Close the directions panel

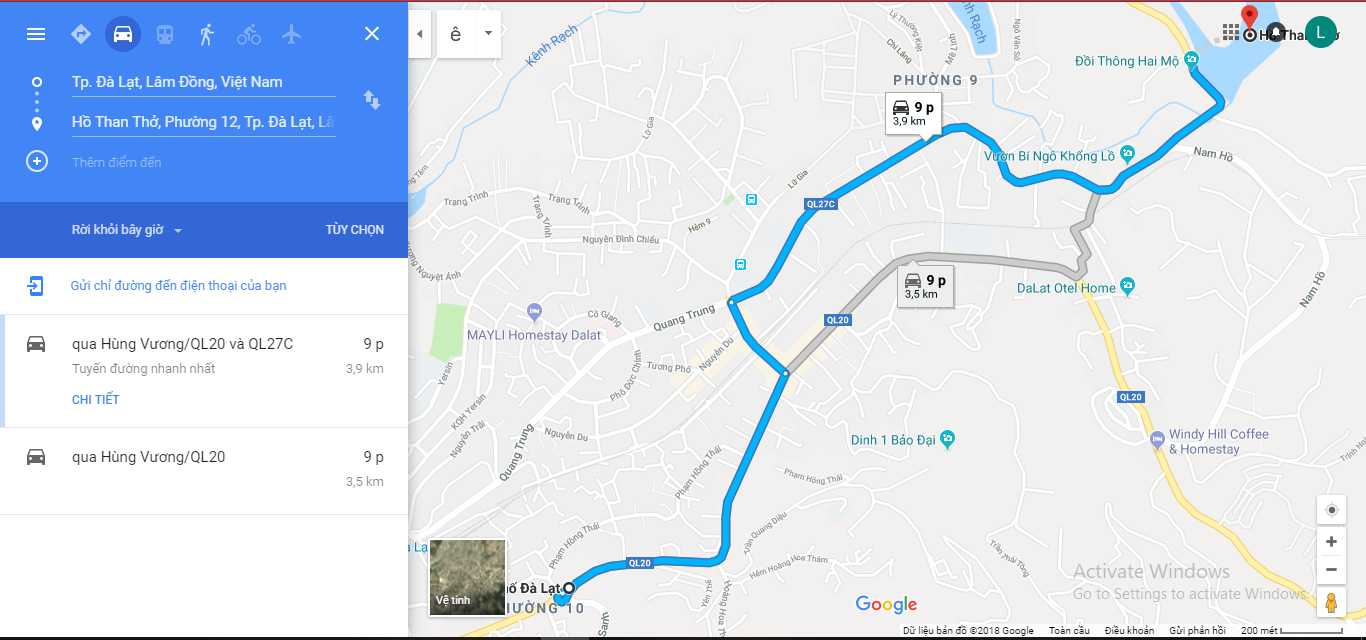372,34
